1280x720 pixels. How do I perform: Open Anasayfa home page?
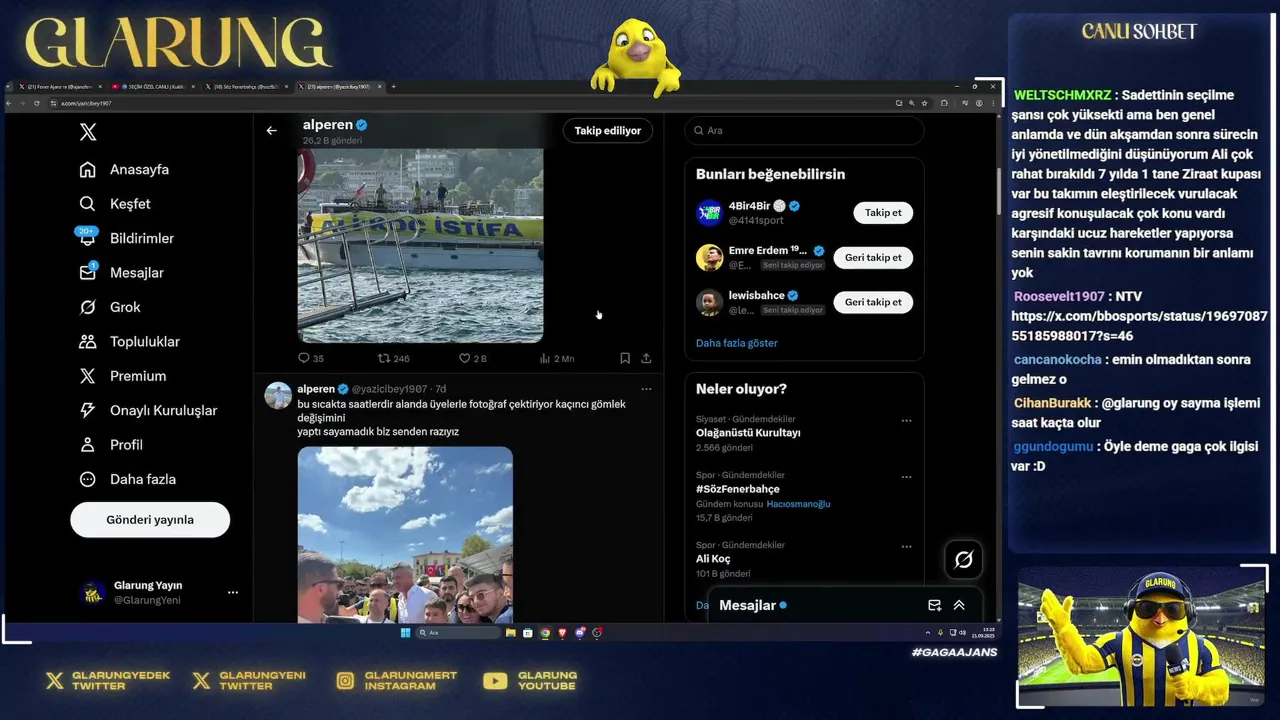click(x=125, y=169)
